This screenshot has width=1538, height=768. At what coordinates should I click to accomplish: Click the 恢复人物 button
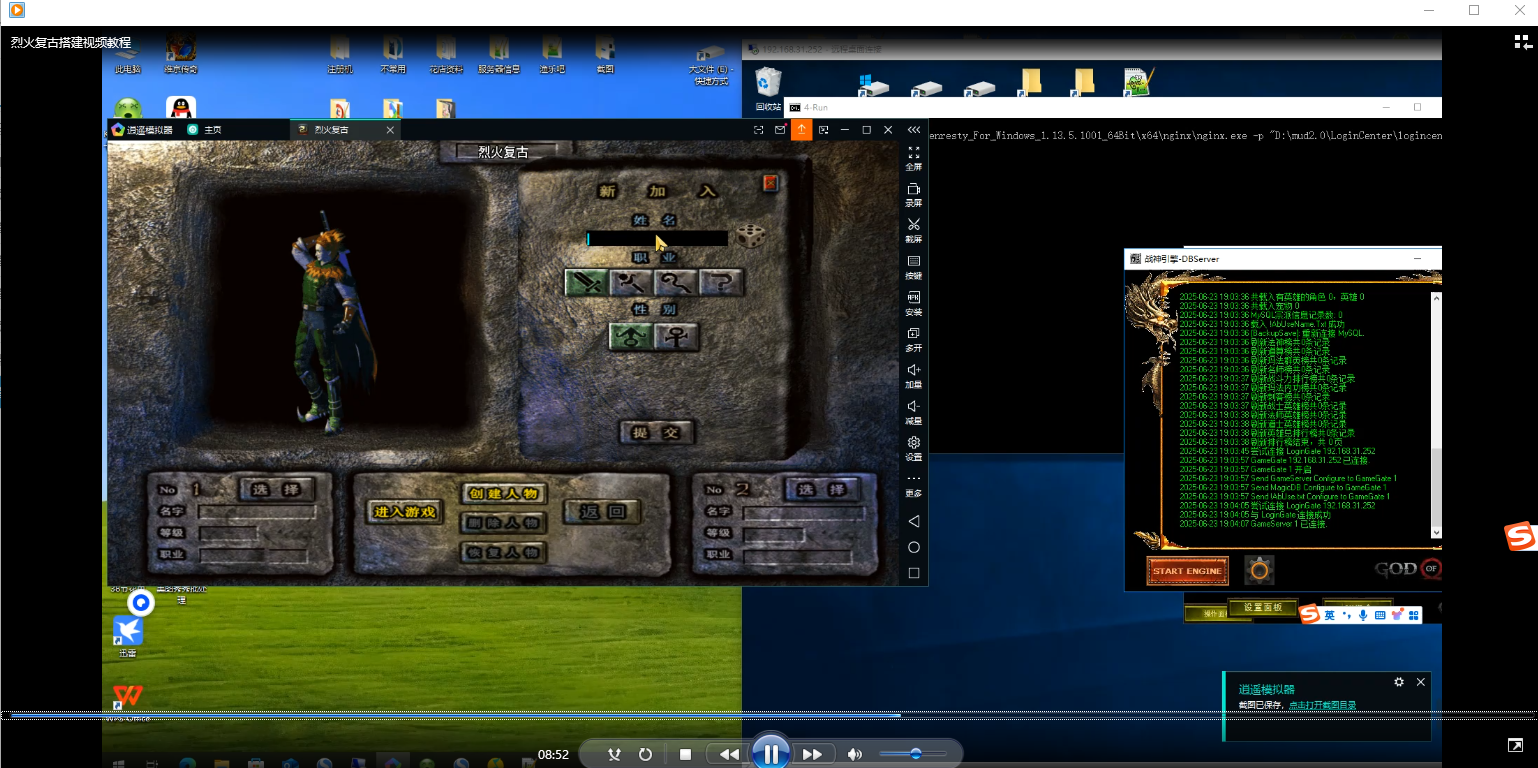[x=504, y=552]
